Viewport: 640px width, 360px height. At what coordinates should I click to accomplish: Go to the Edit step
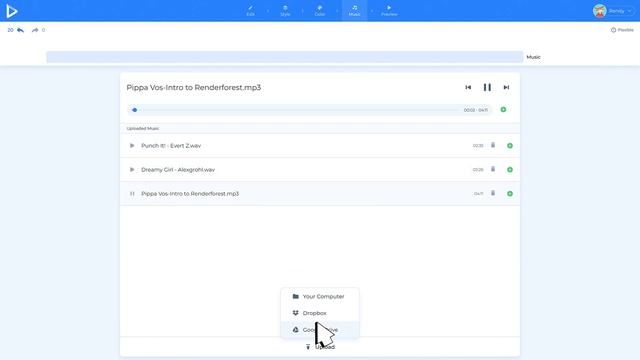pos(250,11)
